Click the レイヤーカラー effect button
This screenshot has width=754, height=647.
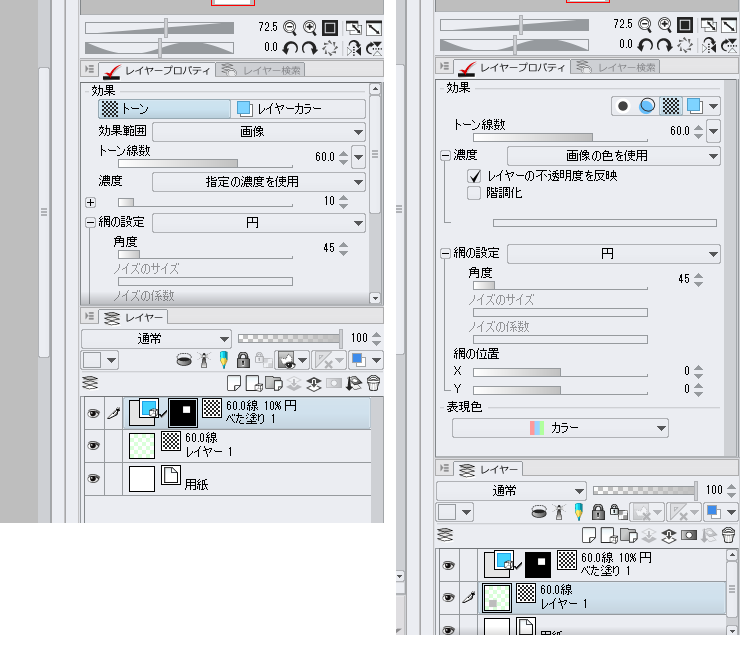tap(298, 109)
